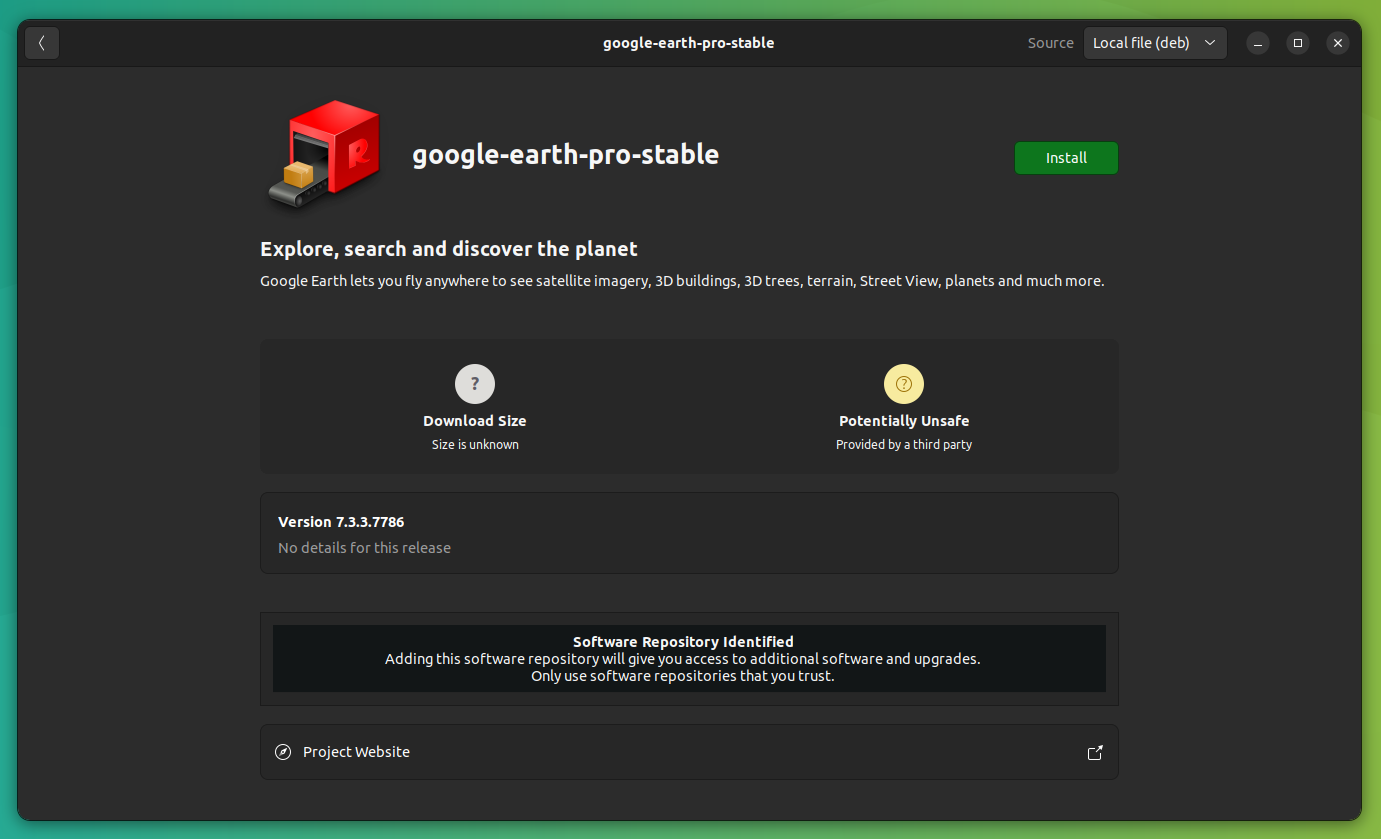Click the "Only use software repositories that you trust" line

[682, 676]
